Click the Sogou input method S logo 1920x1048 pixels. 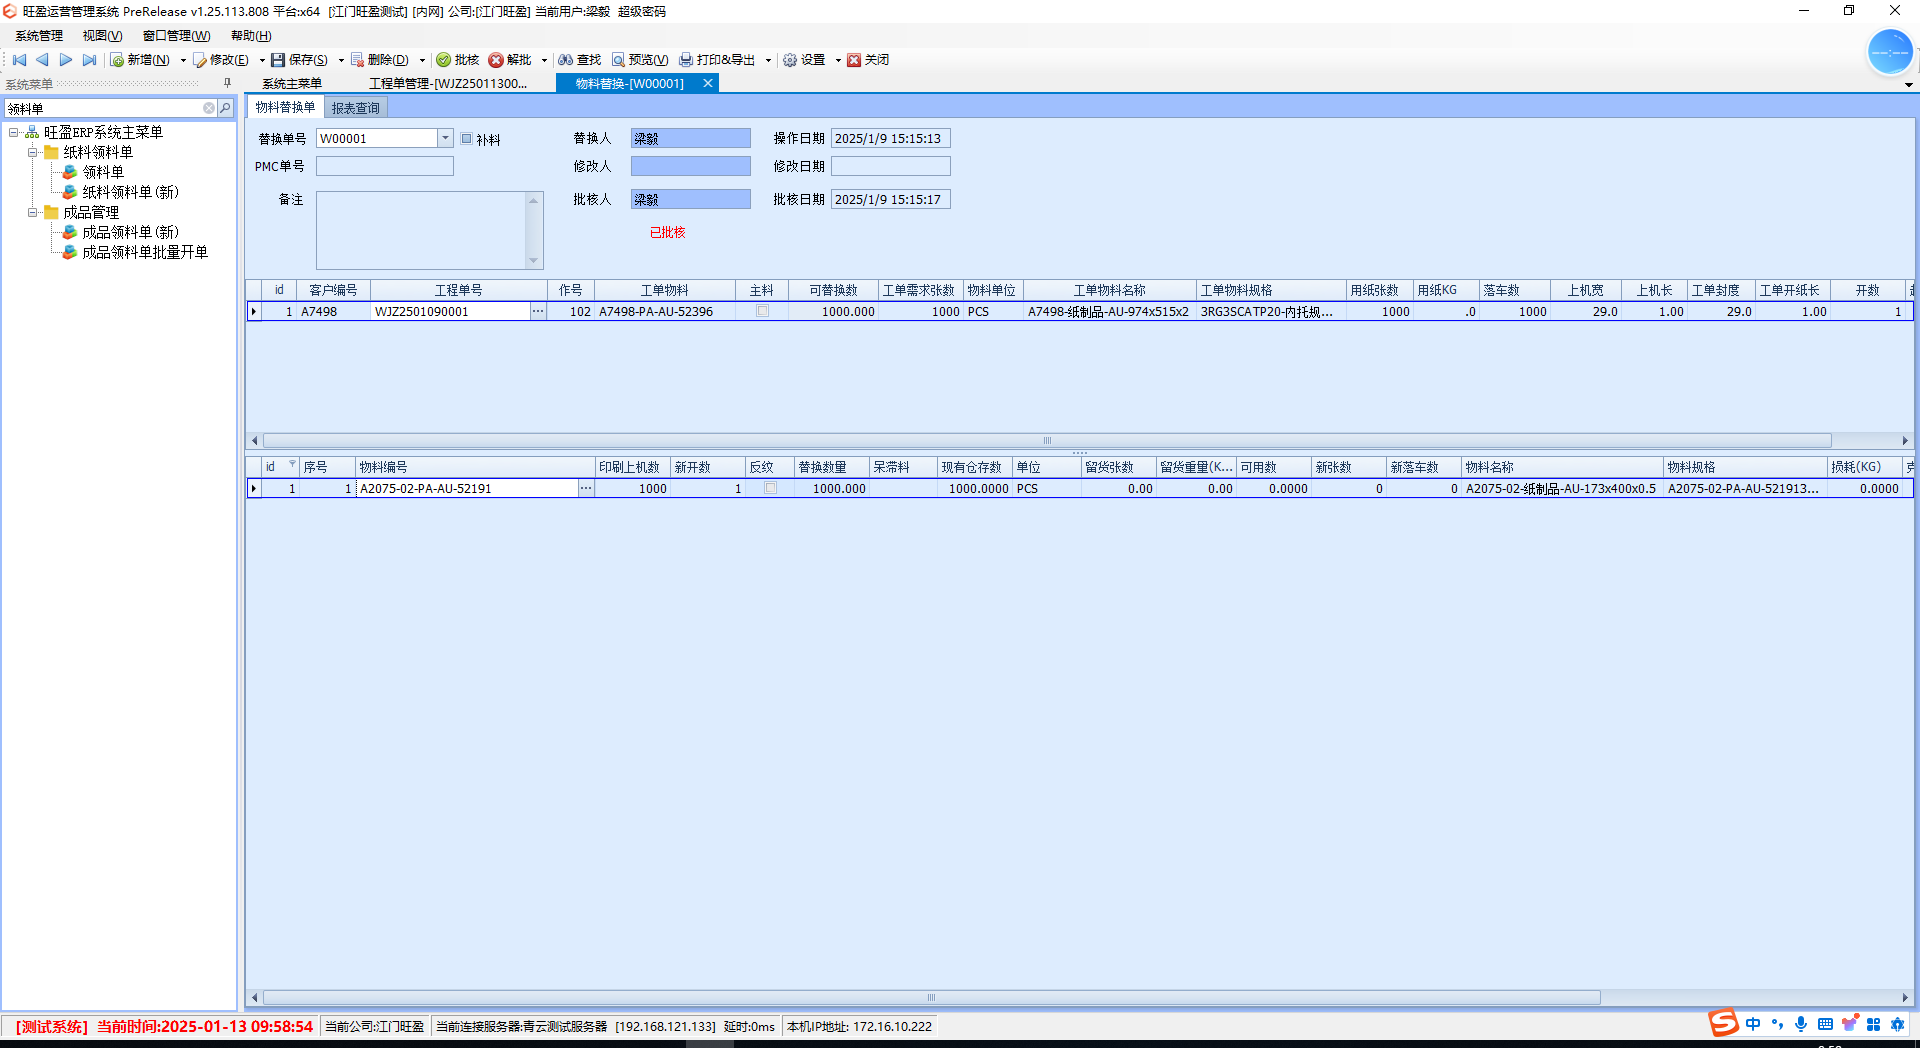tap(1723, 1023)
